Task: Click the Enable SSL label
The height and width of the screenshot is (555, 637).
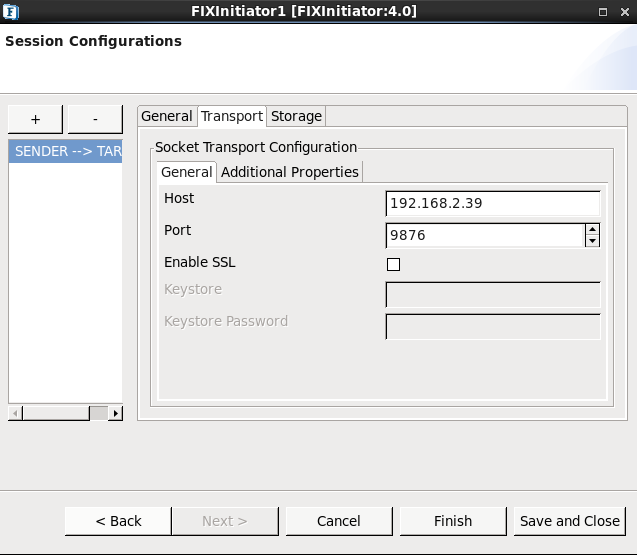Action: [199, 262]
